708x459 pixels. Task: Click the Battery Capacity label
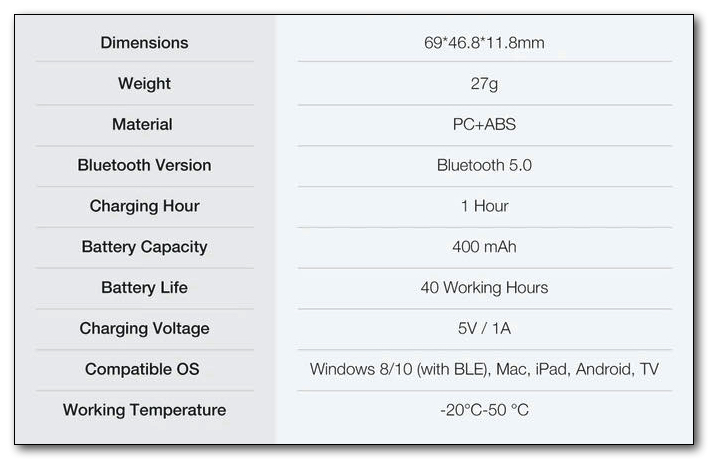pyautogui.click(x=144, y=247)
